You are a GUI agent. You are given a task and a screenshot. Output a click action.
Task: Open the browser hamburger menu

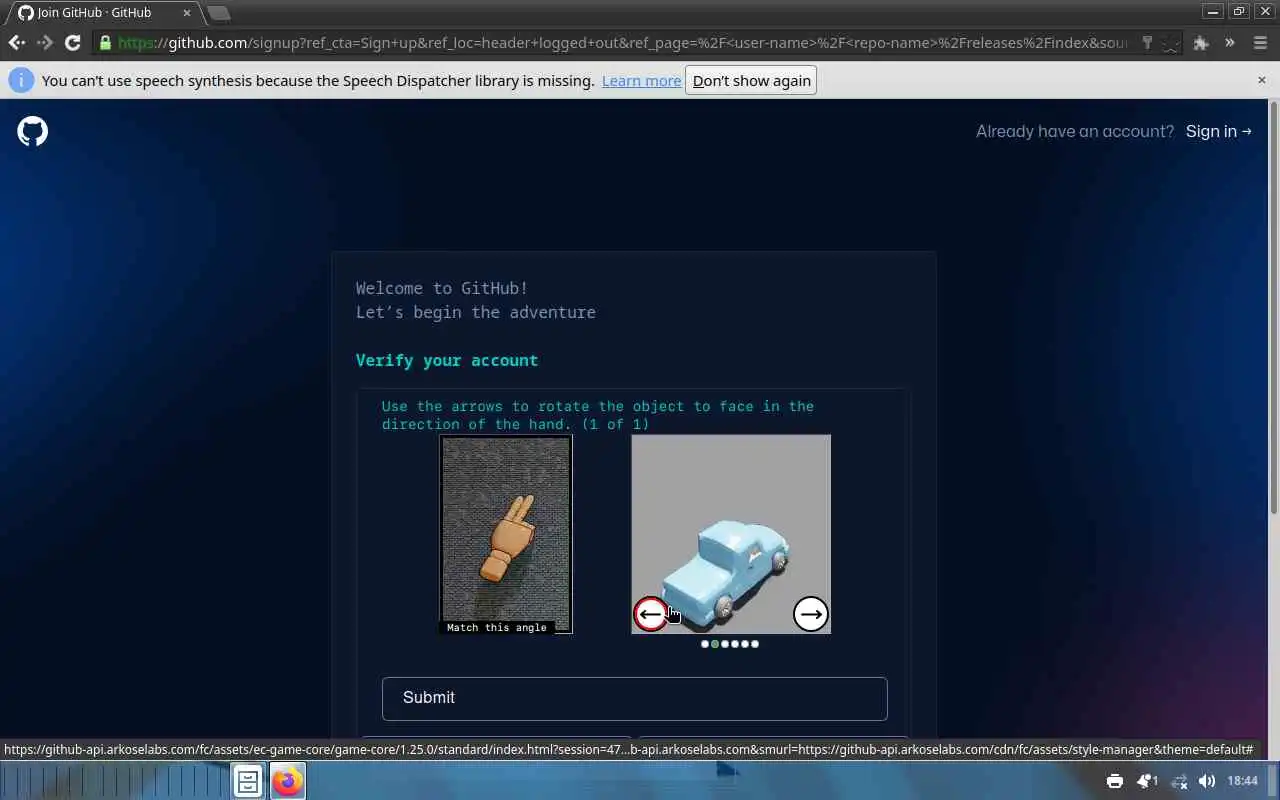(x=1259, y=43)
